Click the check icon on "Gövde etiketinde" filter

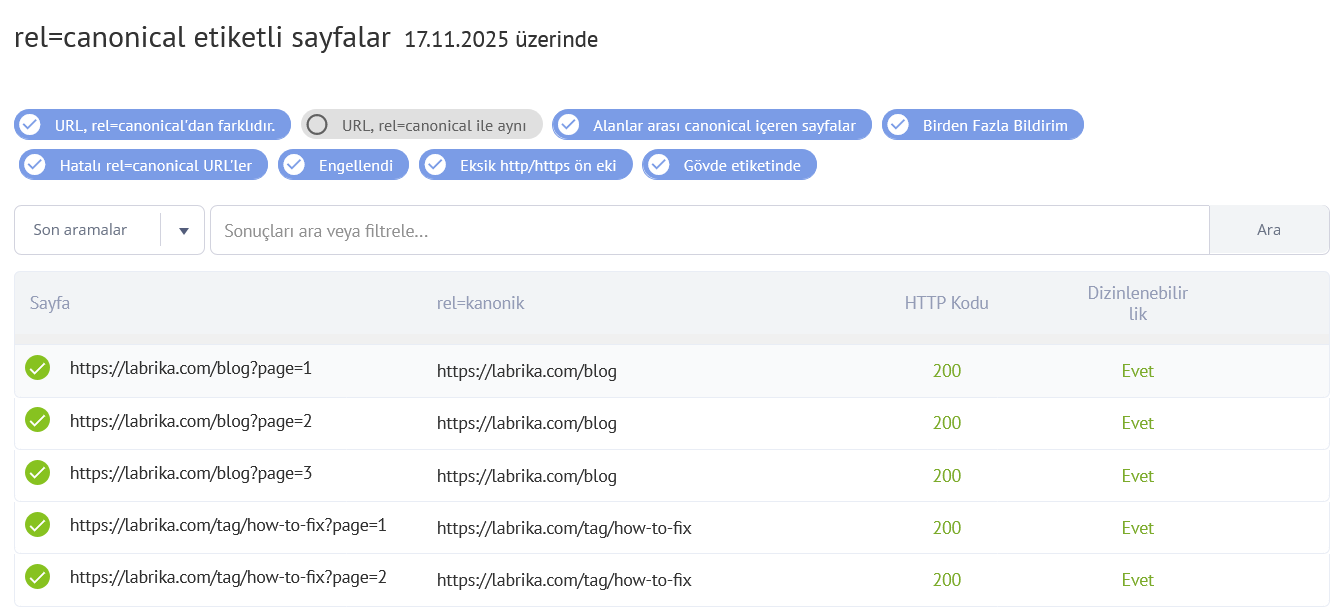click(x=659, y=164)
